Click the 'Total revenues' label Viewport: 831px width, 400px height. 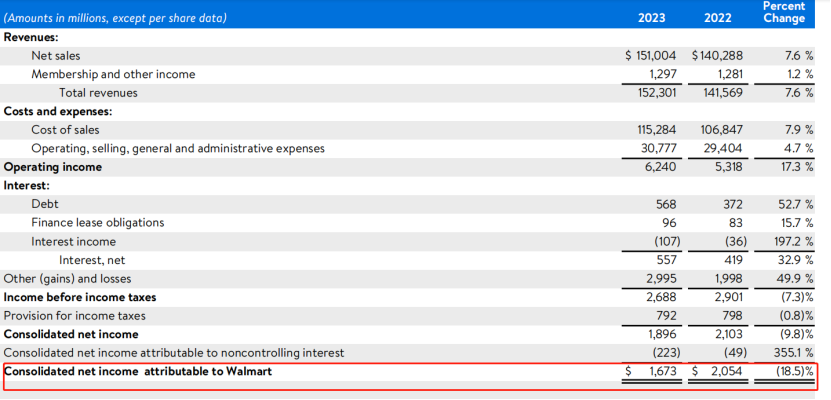[x=98, y=93]
